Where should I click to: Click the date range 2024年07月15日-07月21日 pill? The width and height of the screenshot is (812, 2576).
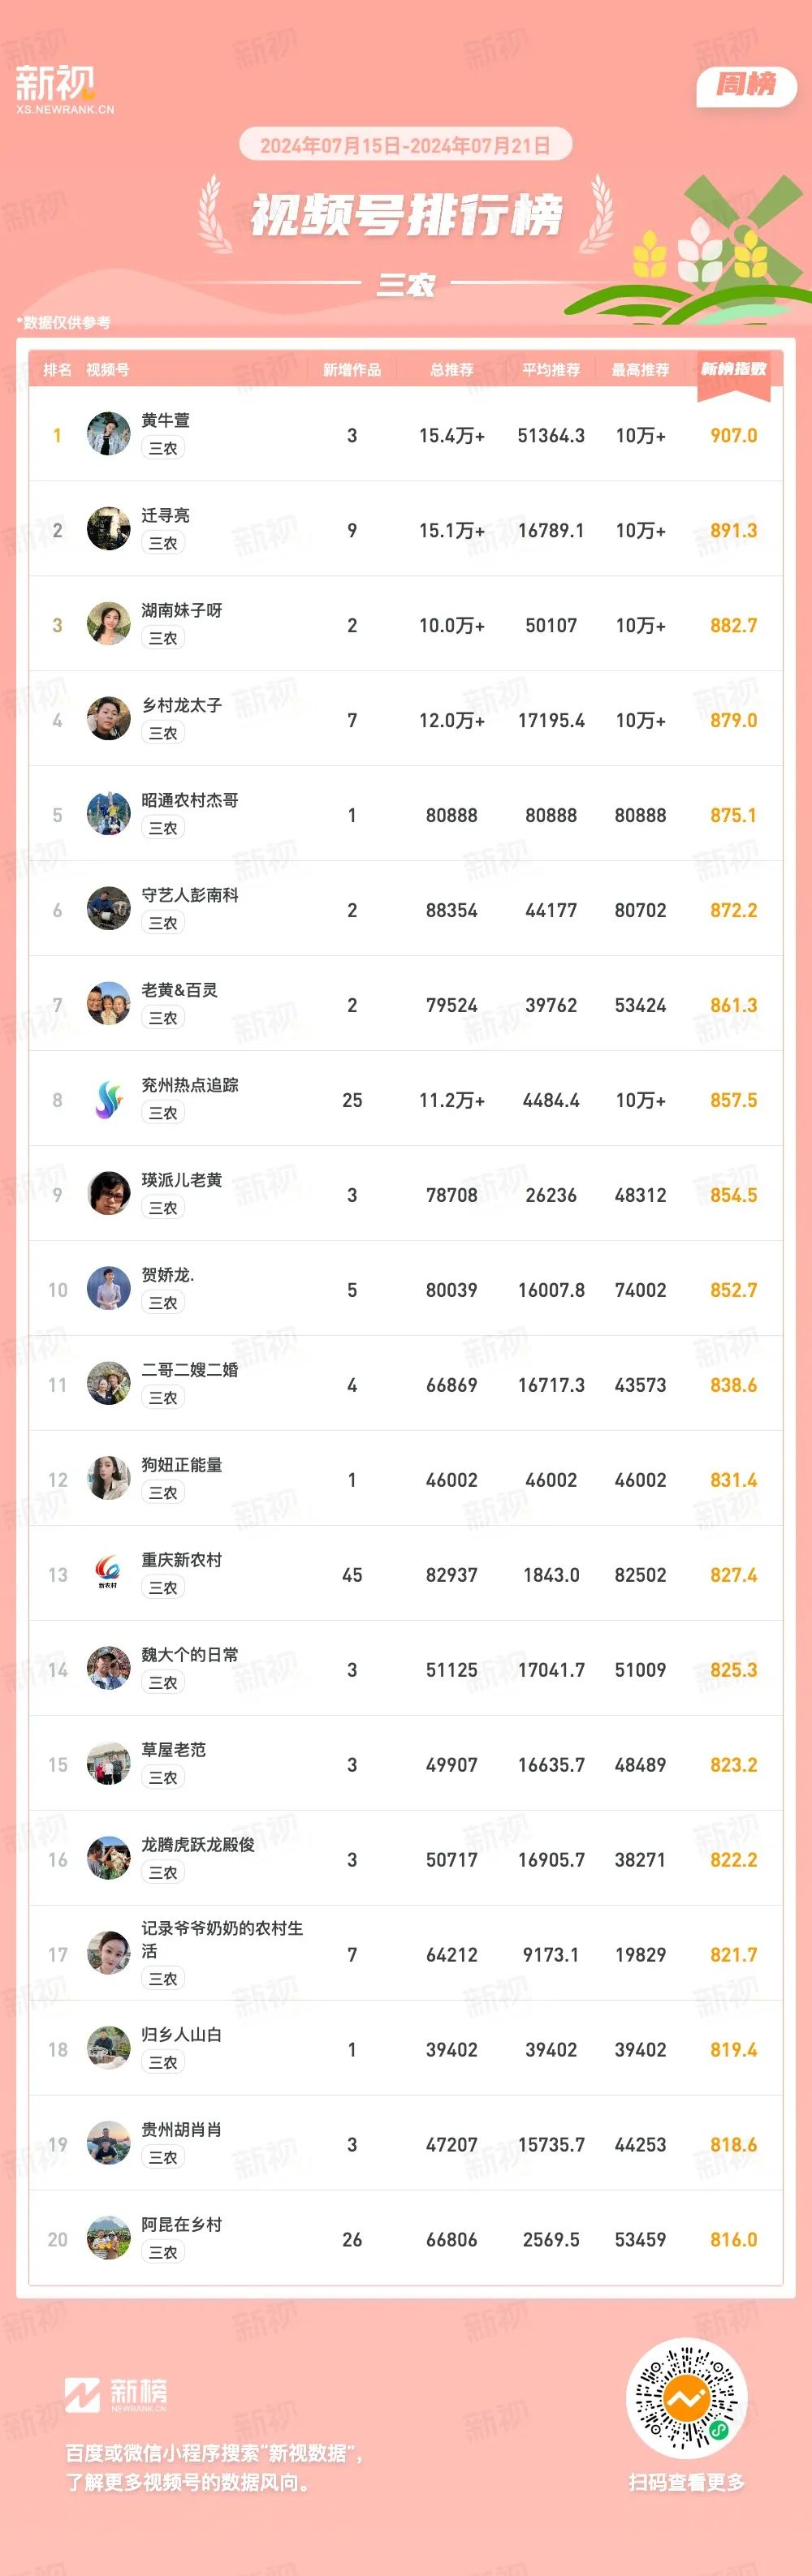pyautogui.click(x=405, y=146)
